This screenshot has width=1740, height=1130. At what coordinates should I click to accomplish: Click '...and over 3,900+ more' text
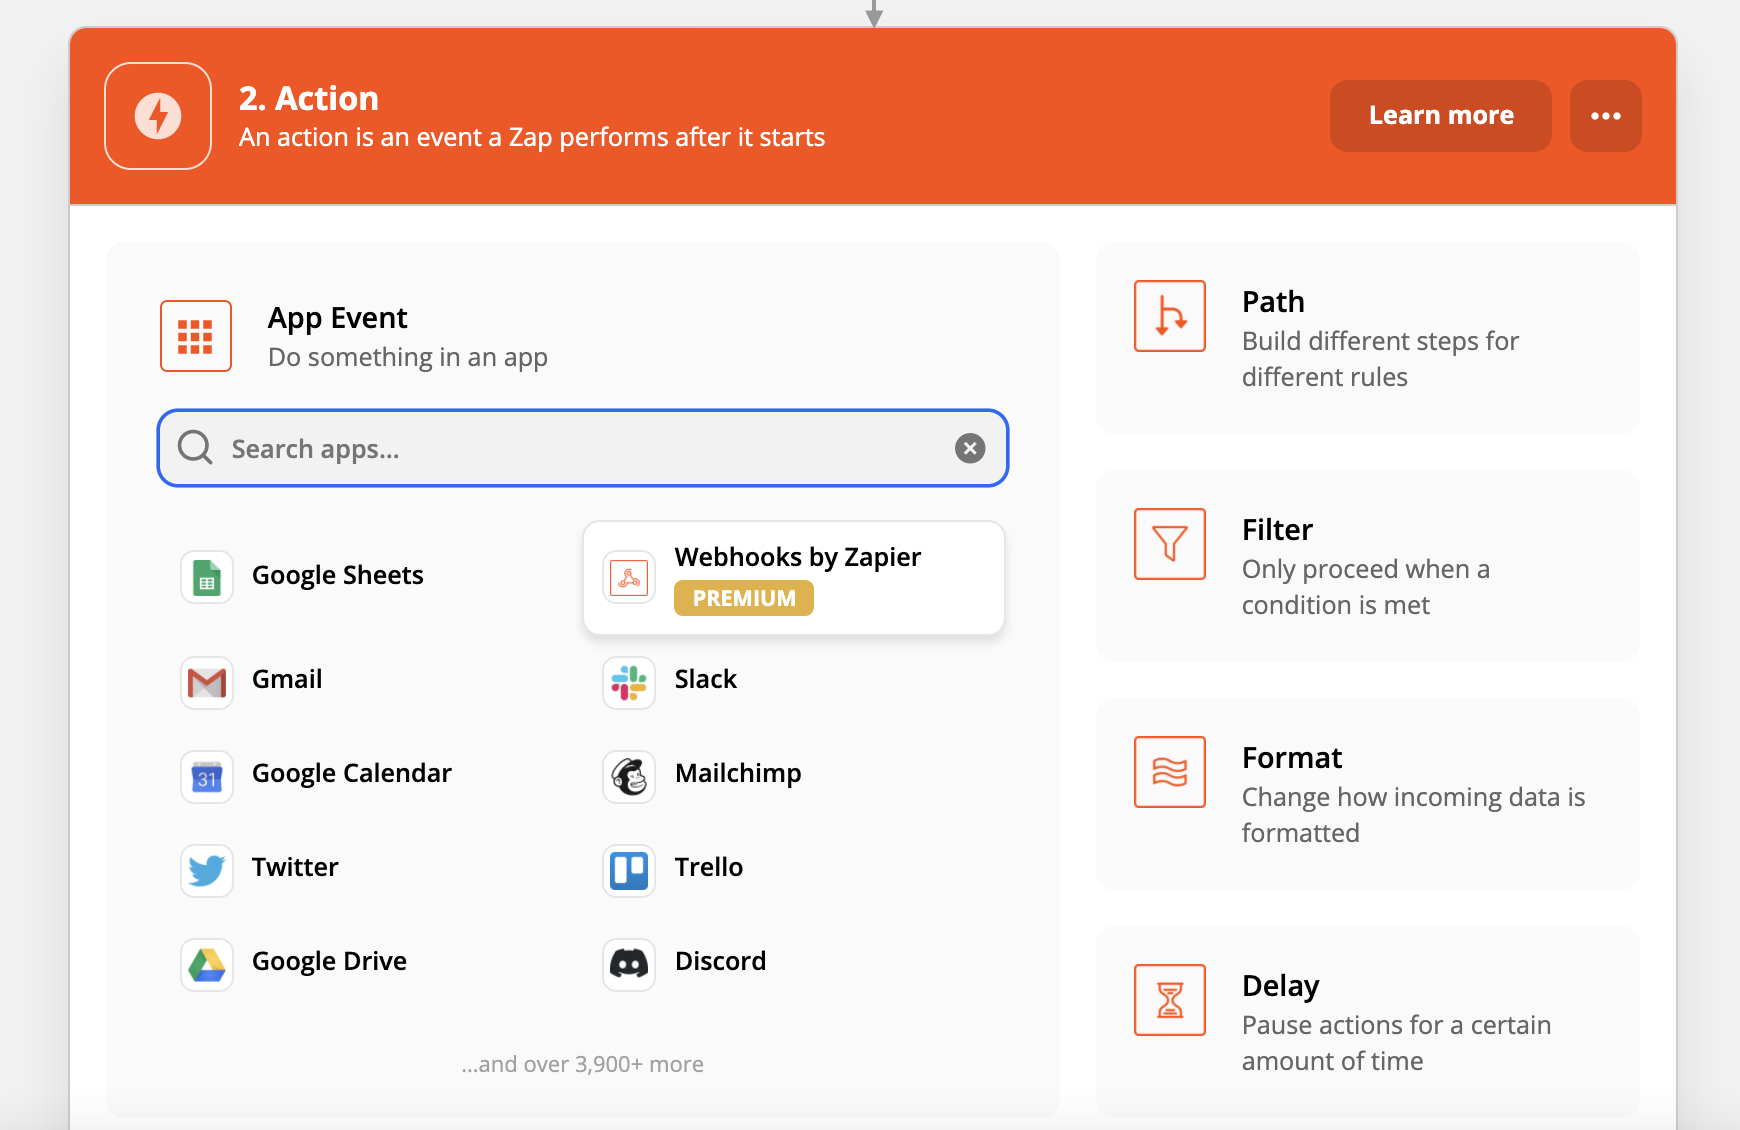(583, 1064)
